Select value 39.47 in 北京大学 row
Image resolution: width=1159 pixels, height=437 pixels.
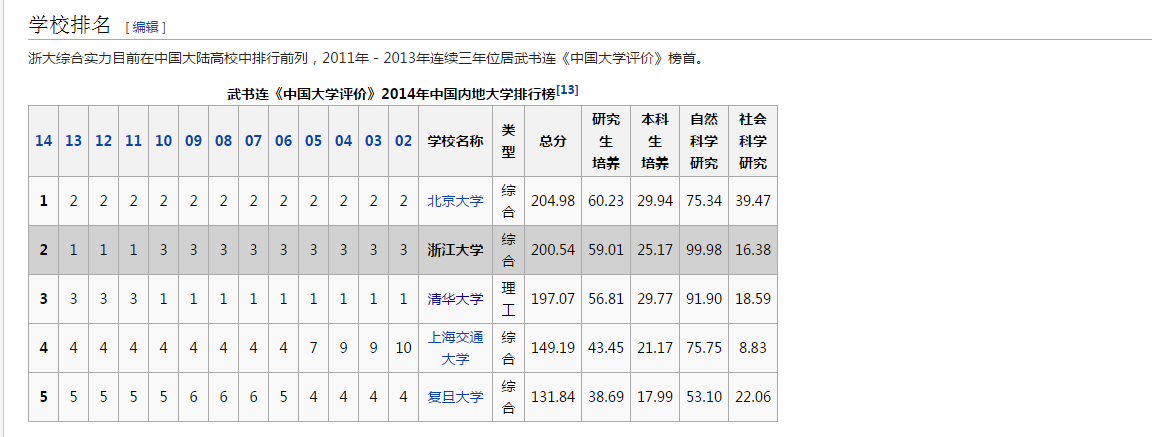(753, 200)
